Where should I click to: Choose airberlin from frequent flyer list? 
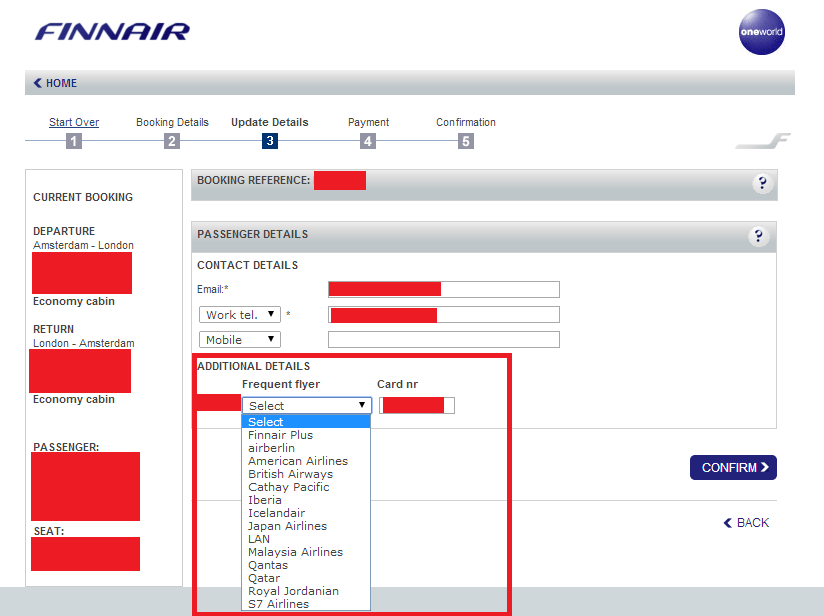pyautogui.click(x=306, y=448)
